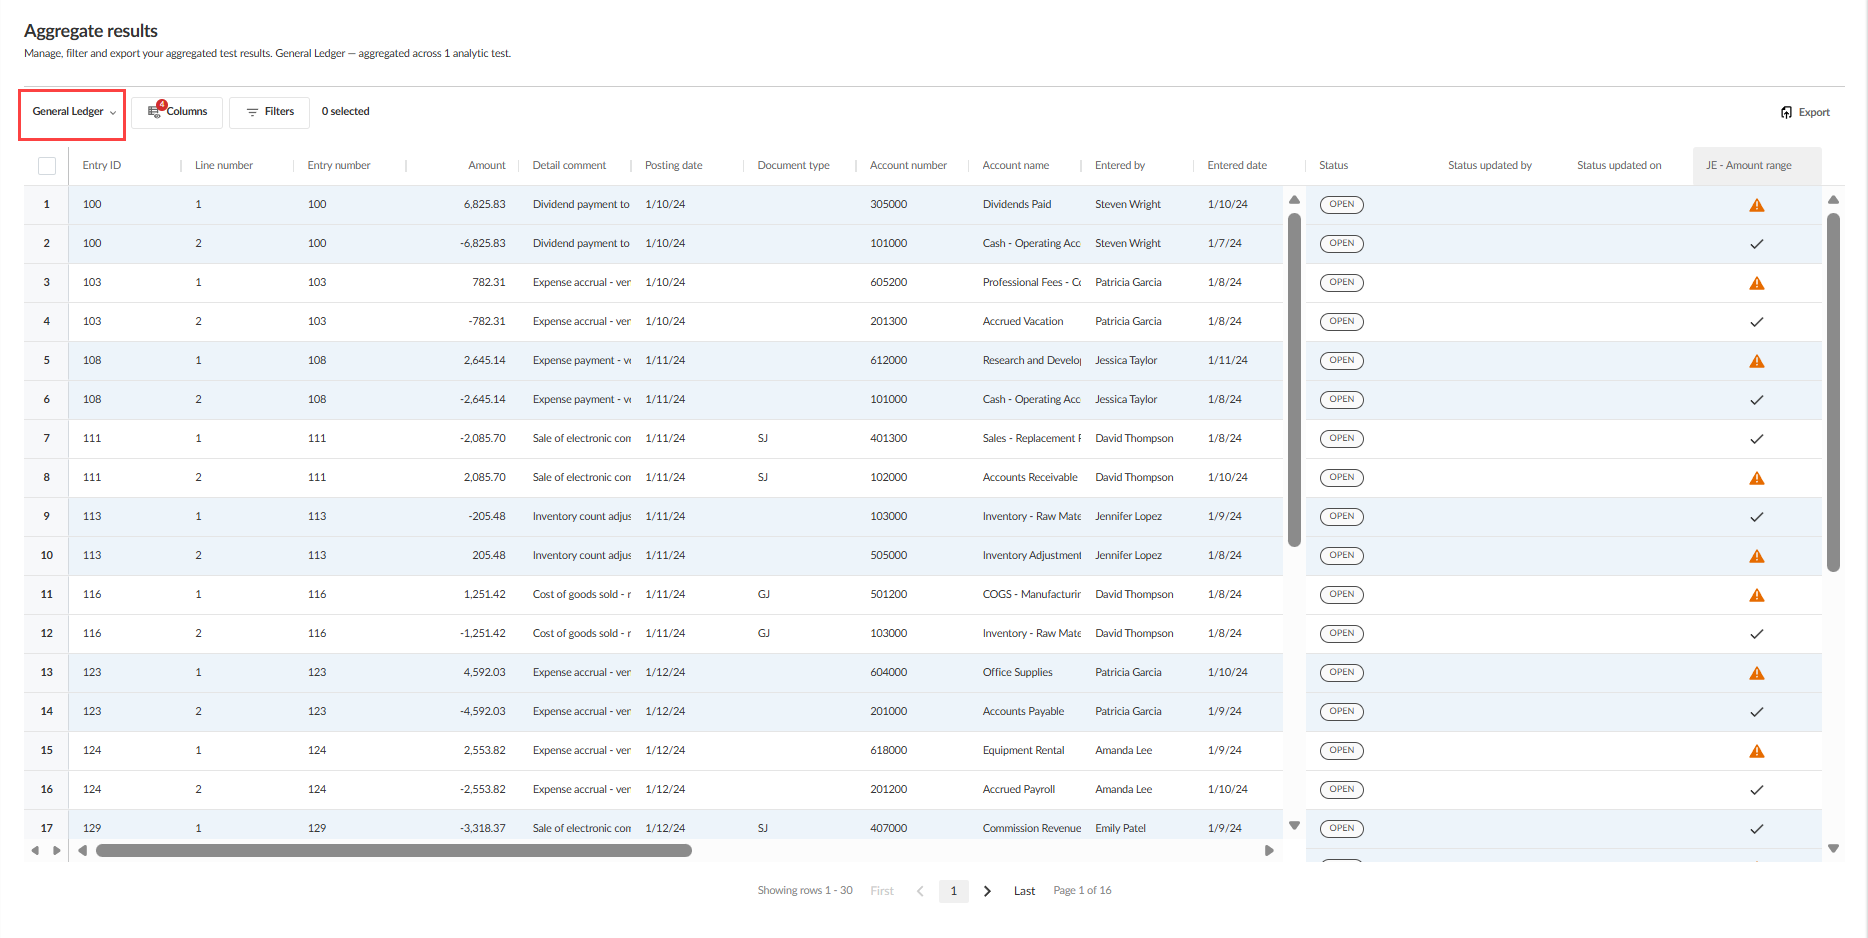Click the right panel scroll down arrow

click(1833, 848)
